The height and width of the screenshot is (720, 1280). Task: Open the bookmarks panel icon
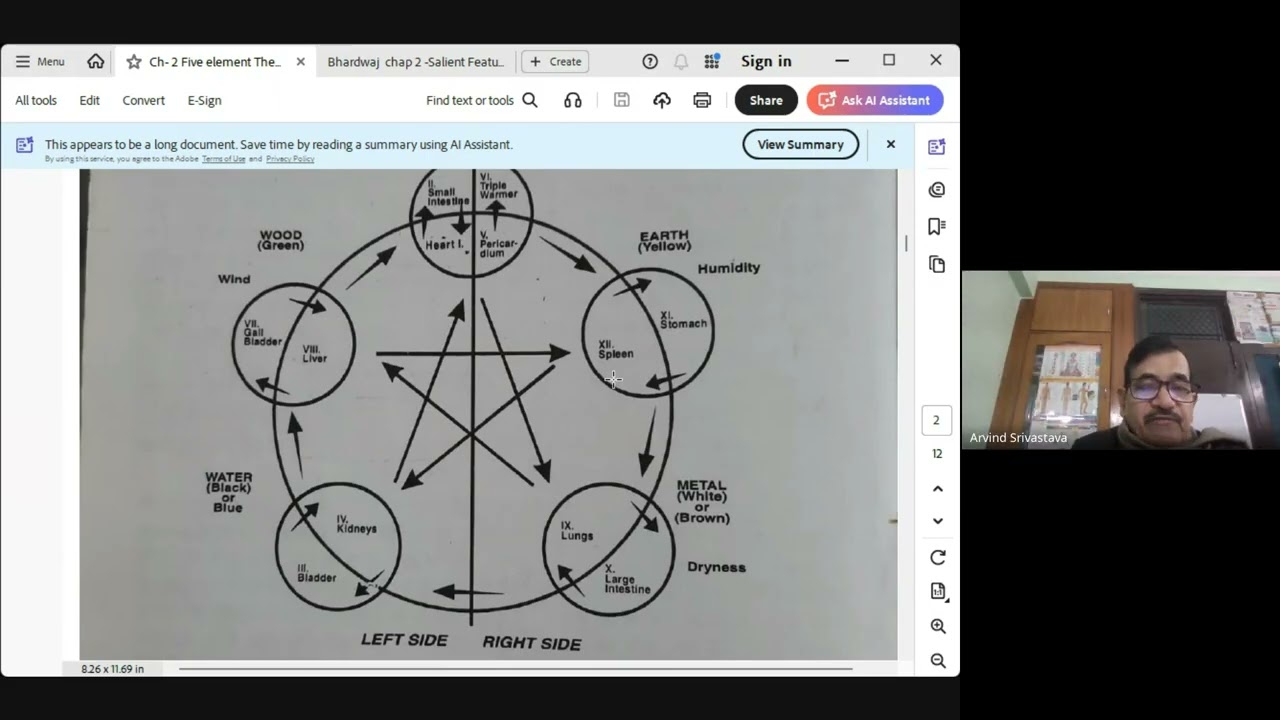click(937, 226)
